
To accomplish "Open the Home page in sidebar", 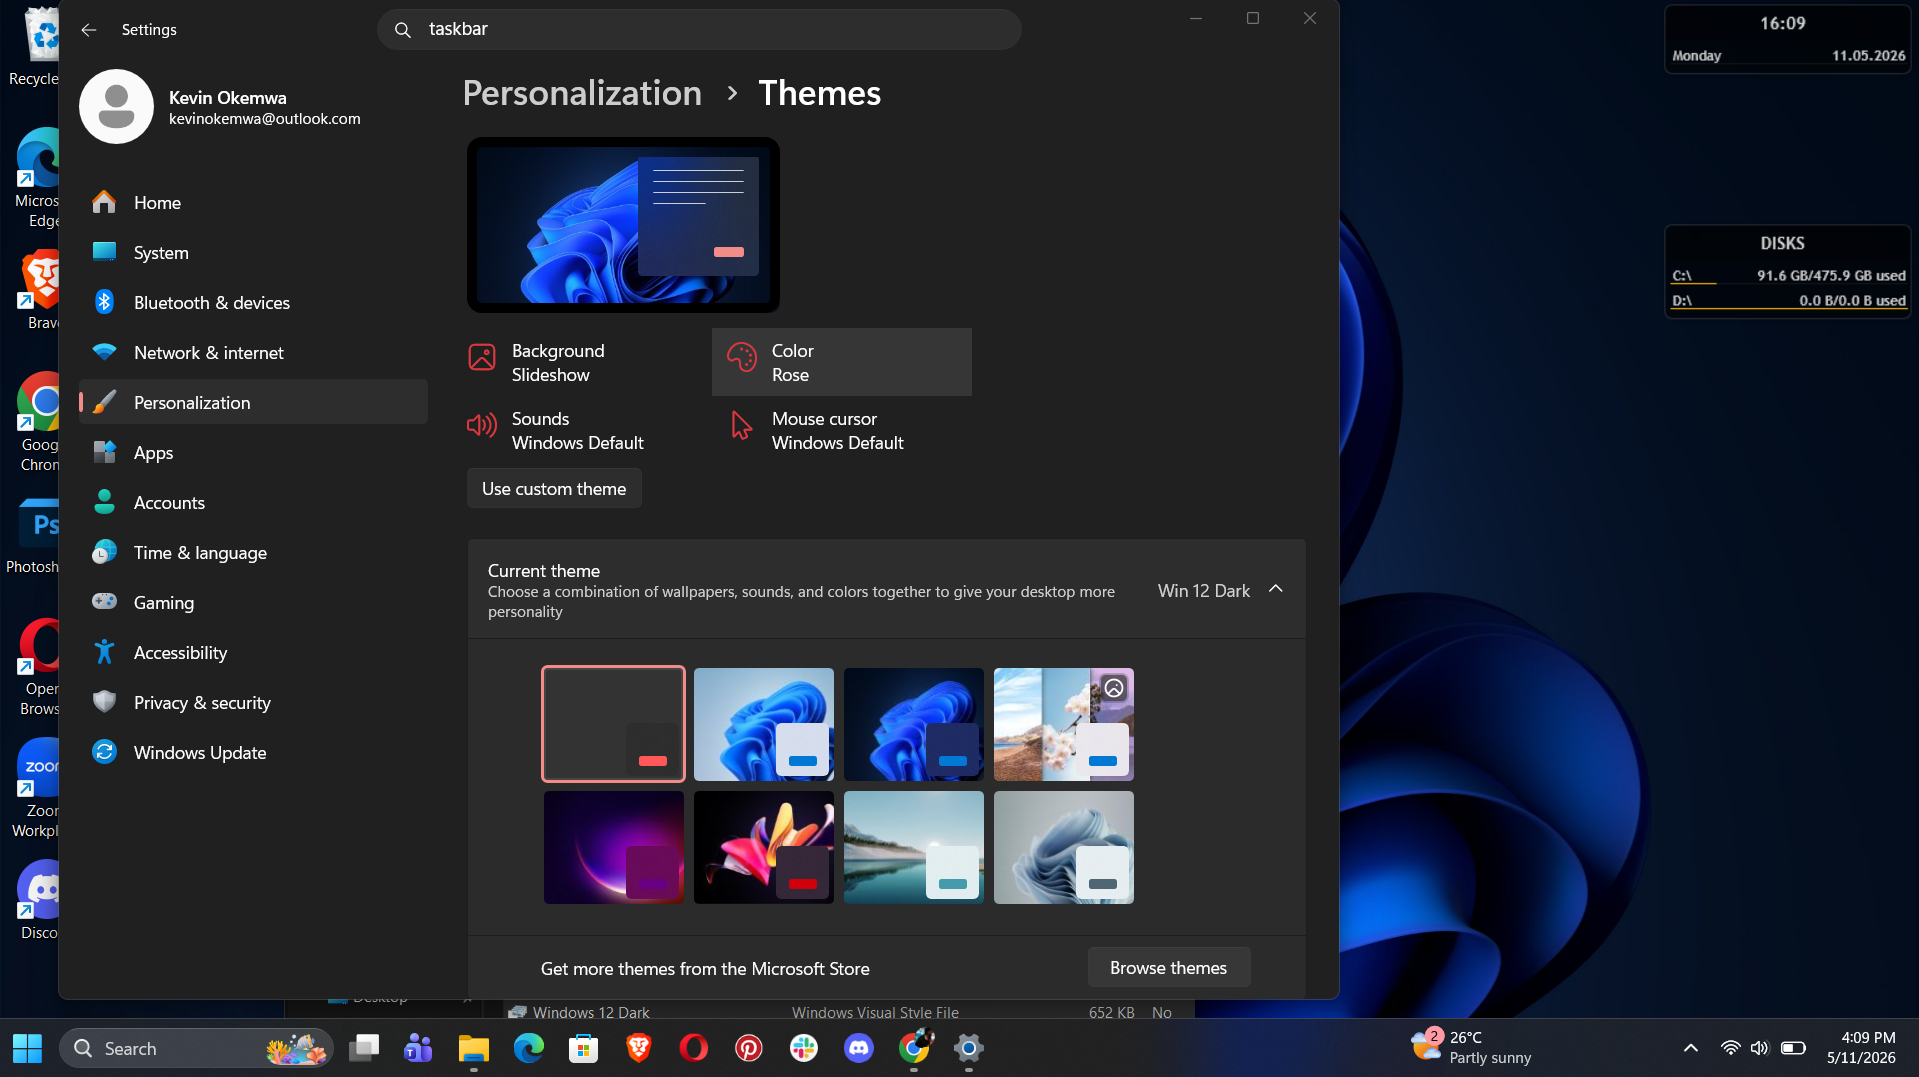I will point(253,203).
